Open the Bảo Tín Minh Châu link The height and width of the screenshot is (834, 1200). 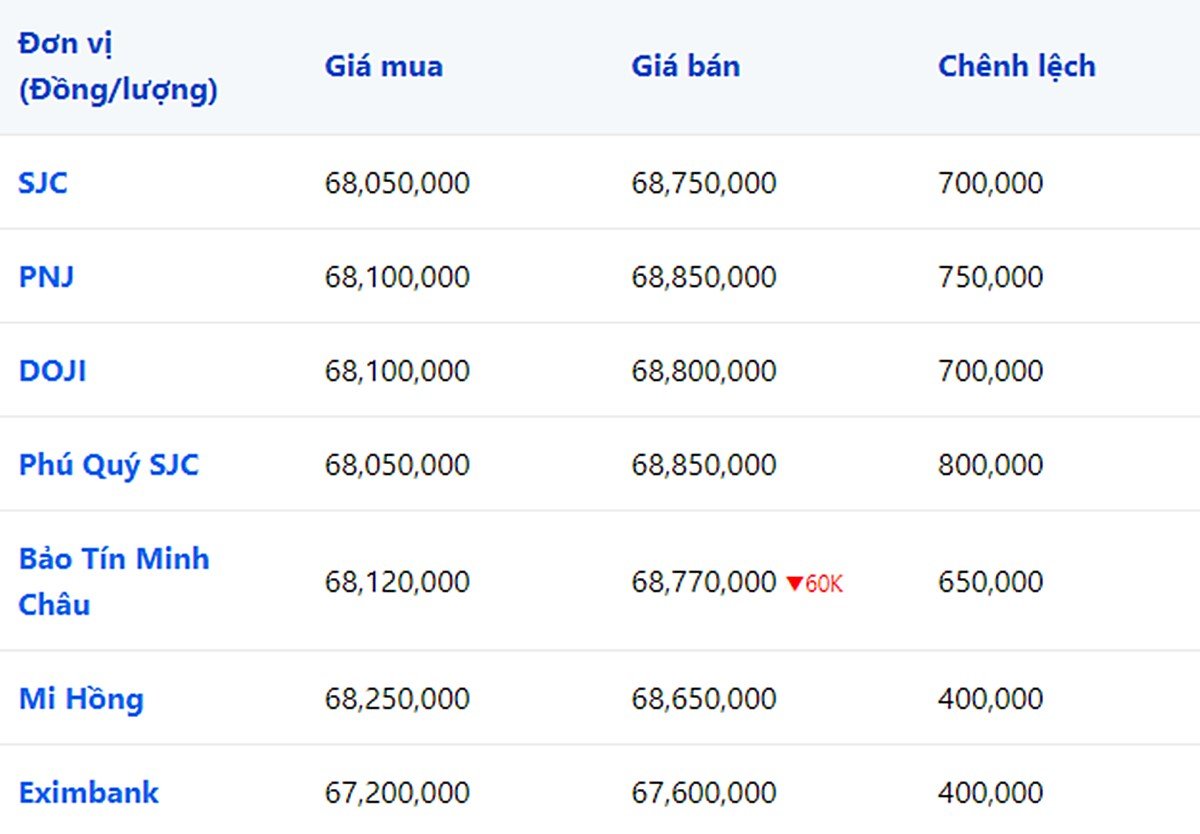(x=114, y=581)
